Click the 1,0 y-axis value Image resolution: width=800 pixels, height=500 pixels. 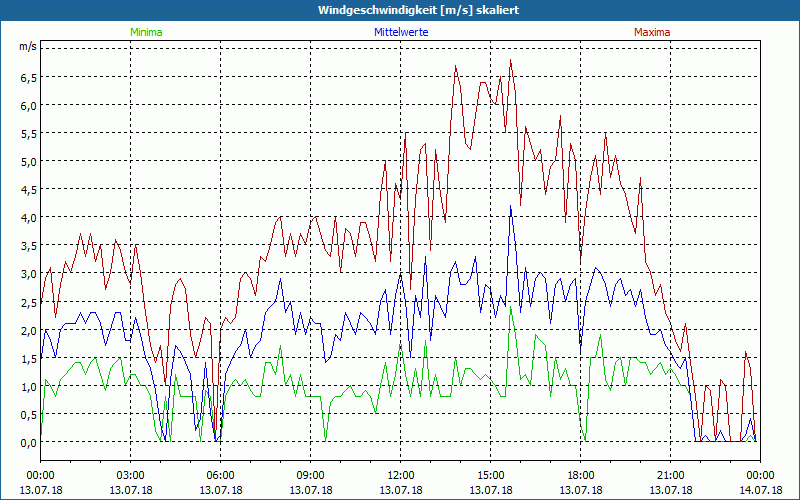[x=28, y=386]
